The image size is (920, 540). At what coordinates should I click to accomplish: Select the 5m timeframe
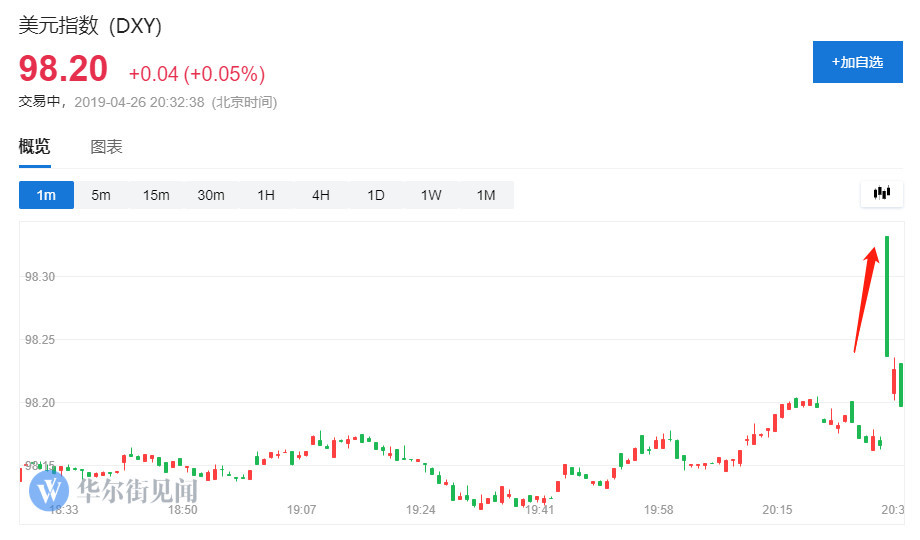[x=101, y=195]
